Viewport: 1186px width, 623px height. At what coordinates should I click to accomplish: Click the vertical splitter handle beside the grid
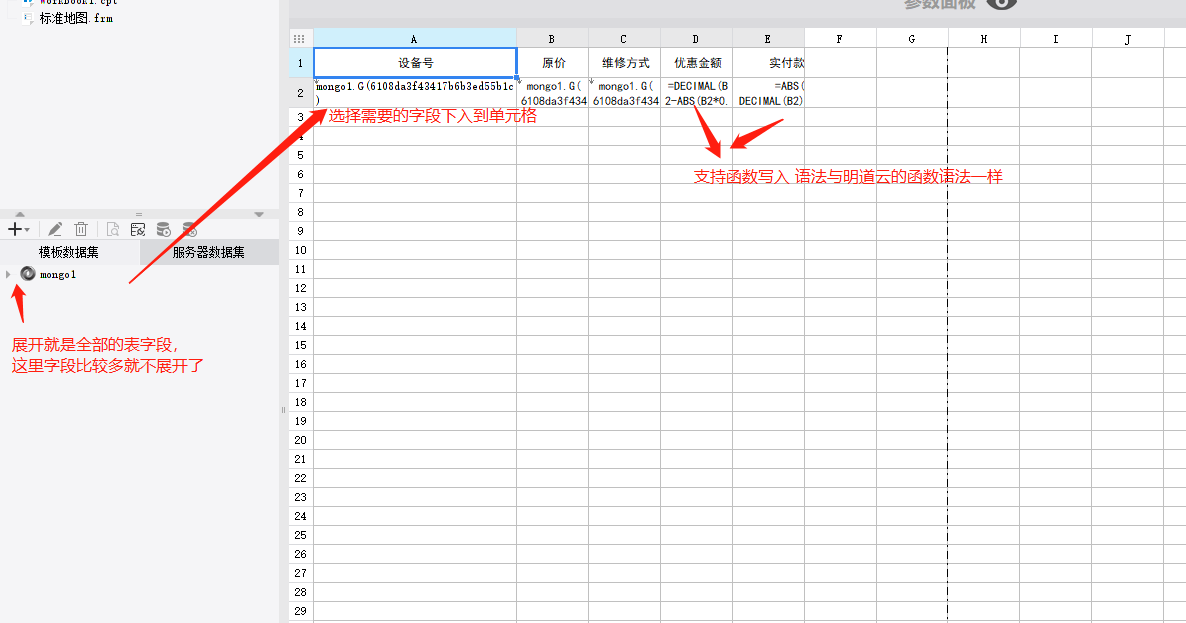click(284, 410)
